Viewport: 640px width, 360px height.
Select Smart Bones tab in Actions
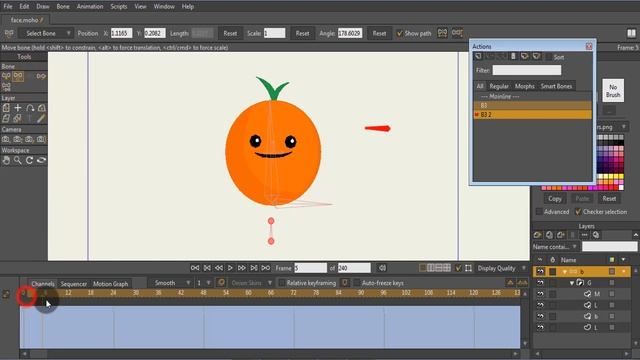[x=556, y=86]
